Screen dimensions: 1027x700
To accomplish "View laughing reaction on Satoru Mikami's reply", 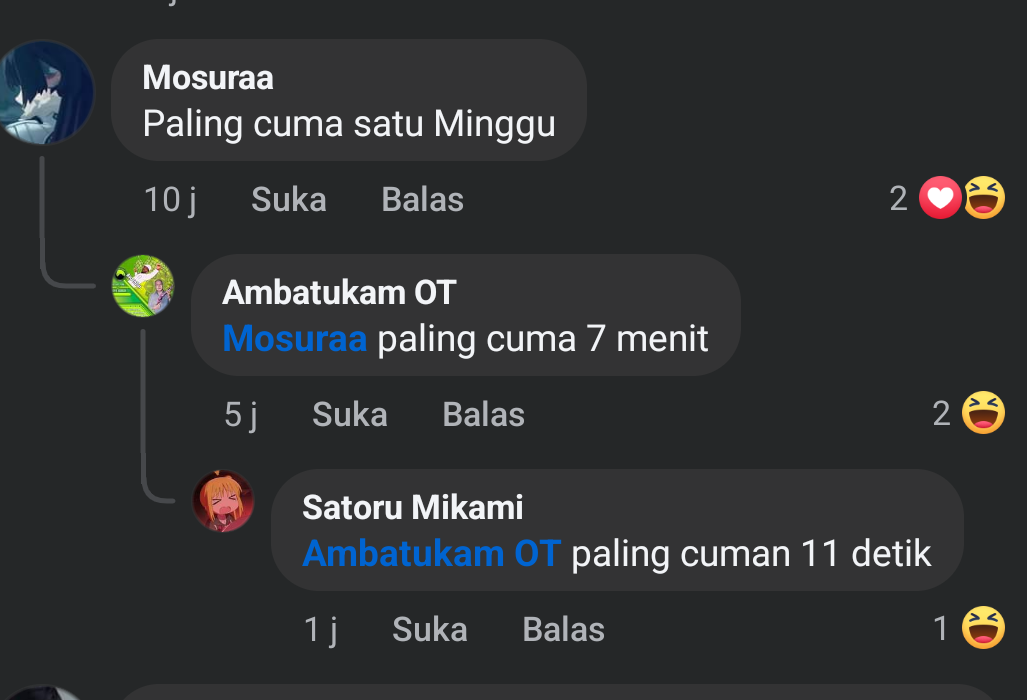I will tap(983, 628).
